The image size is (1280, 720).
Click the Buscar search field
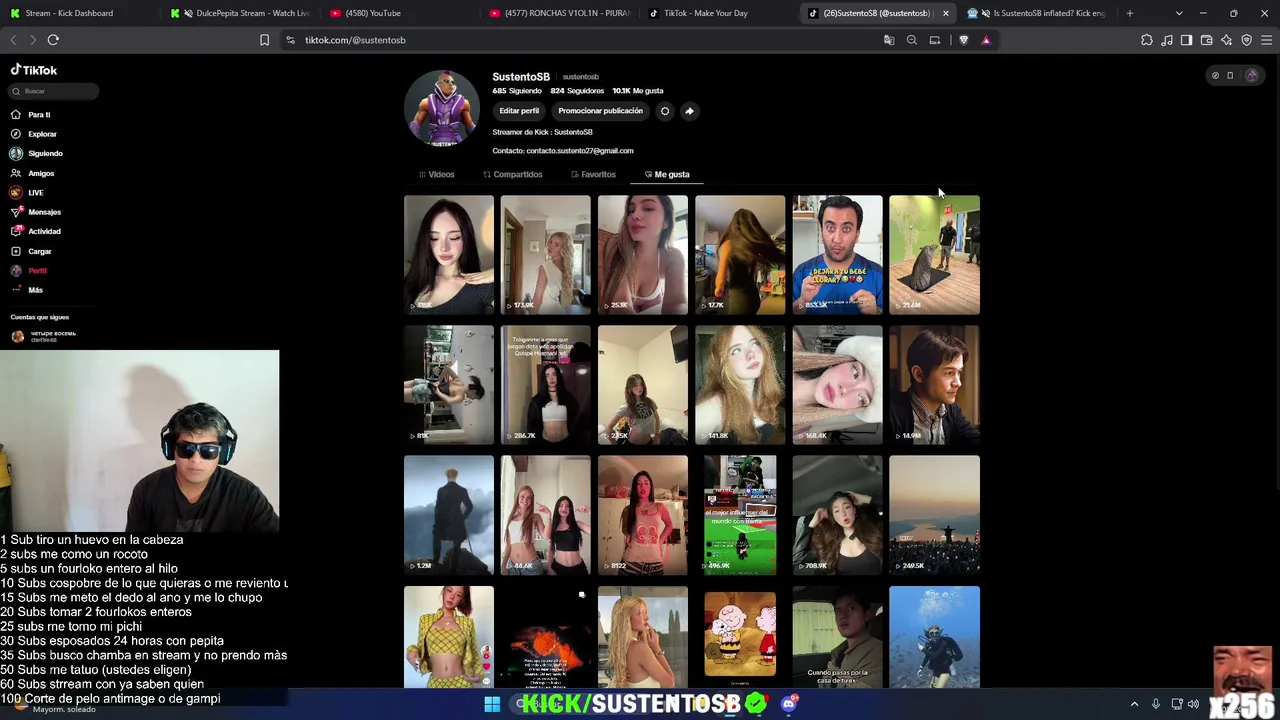point(54,91)
